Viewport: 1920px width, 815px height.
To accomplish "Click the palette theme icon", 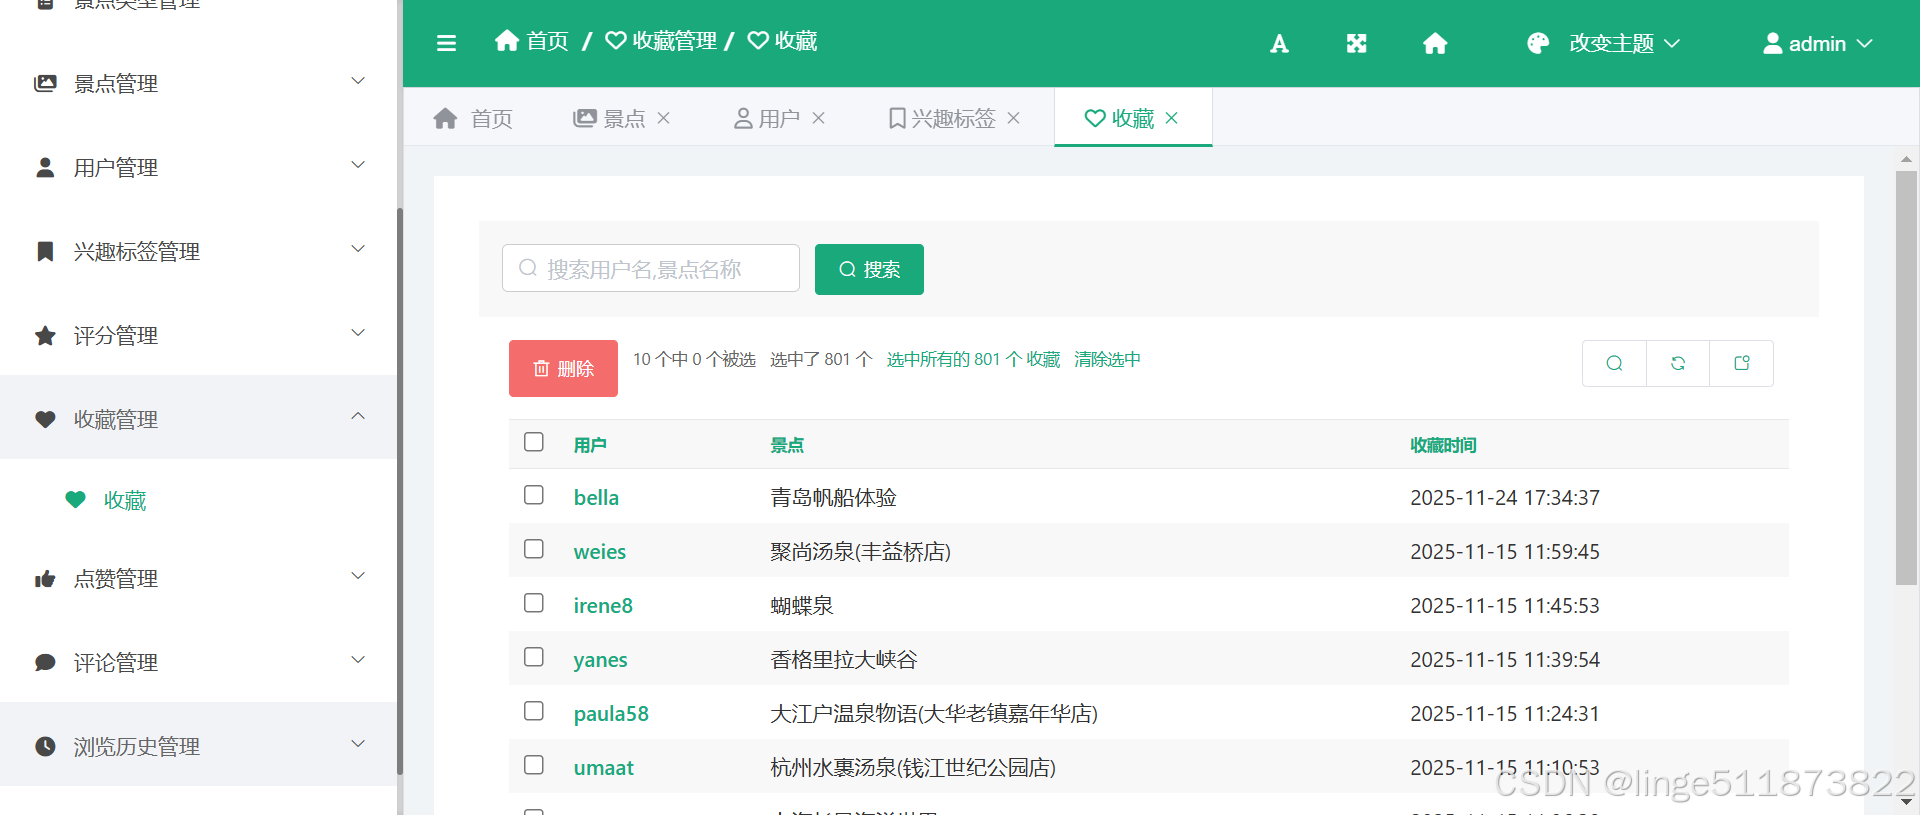I will pyautogui.click(x=1538, y=43).
